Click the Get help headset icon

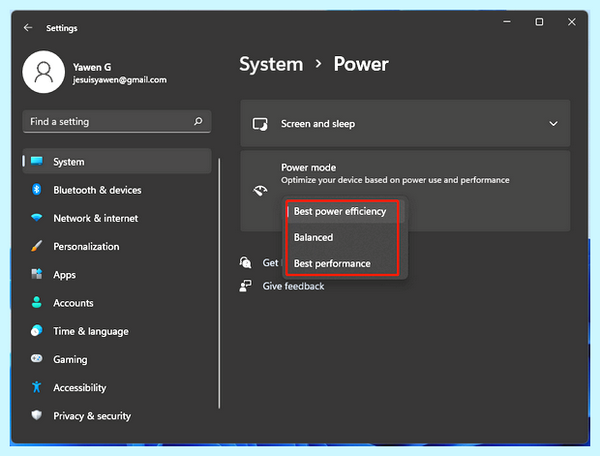(245, 262)
